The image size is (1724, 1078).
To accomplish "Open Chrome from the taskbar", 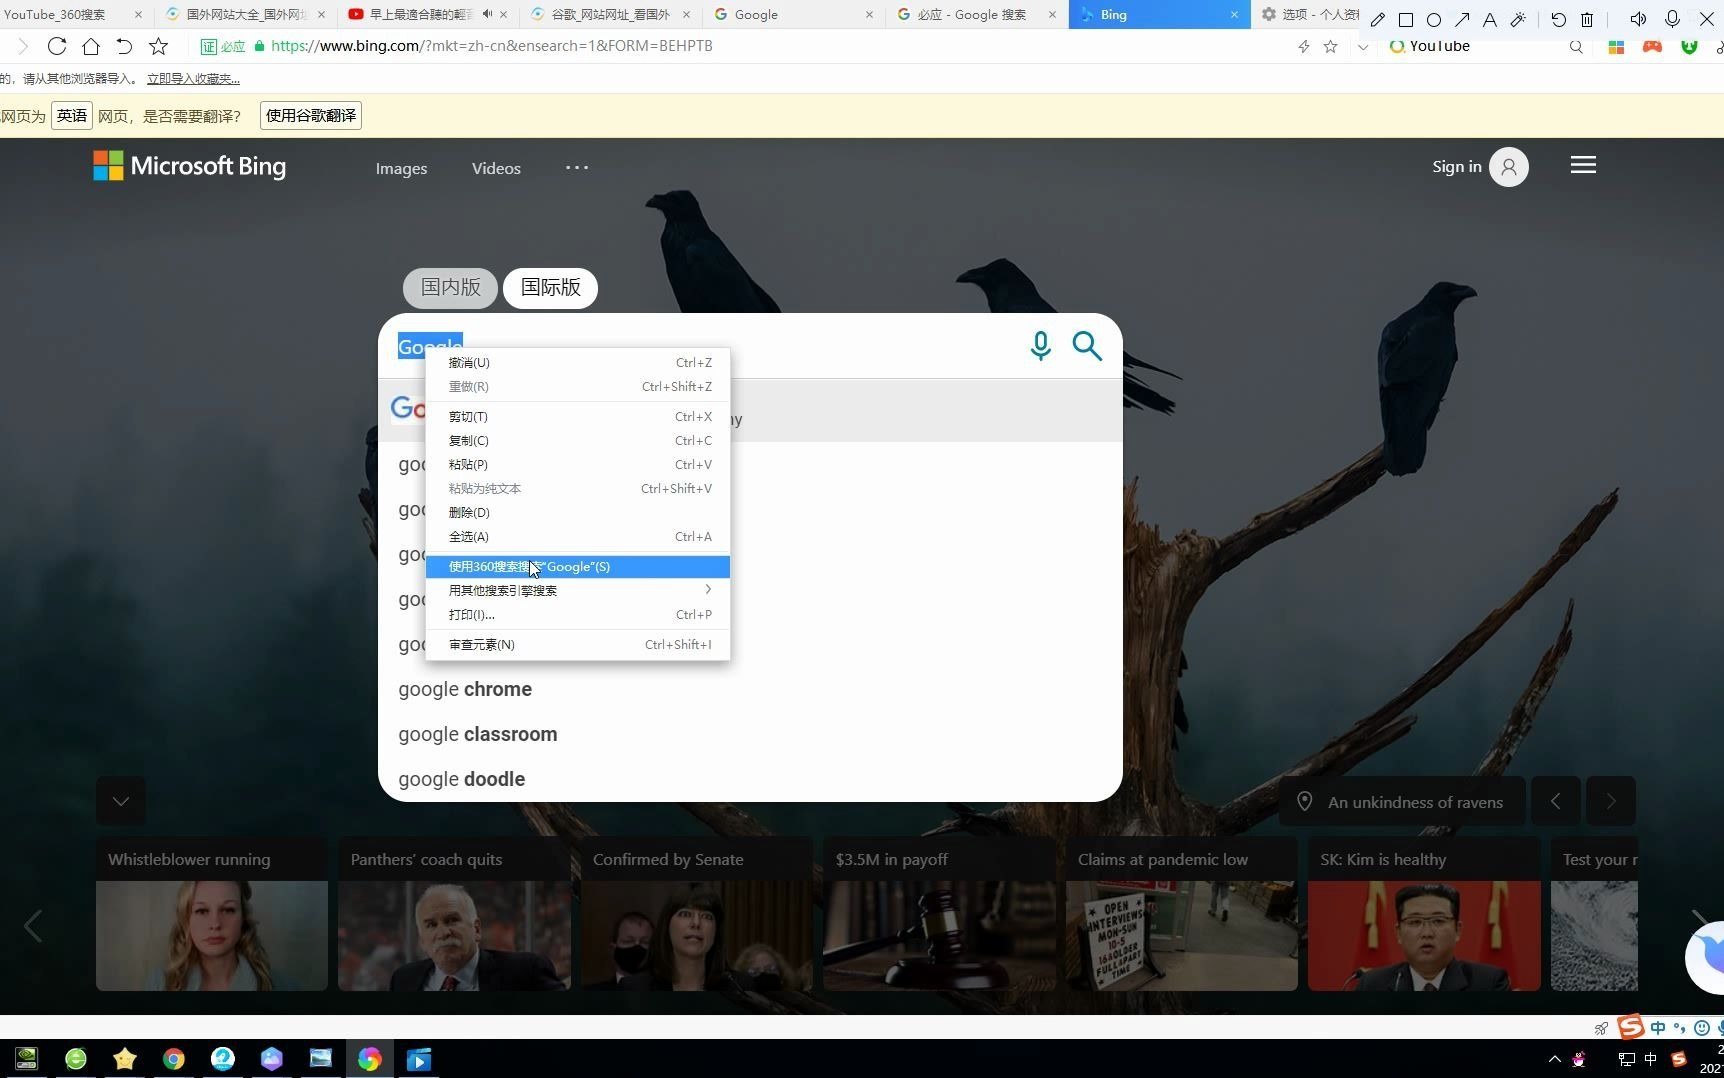I will coord(174,1059).
